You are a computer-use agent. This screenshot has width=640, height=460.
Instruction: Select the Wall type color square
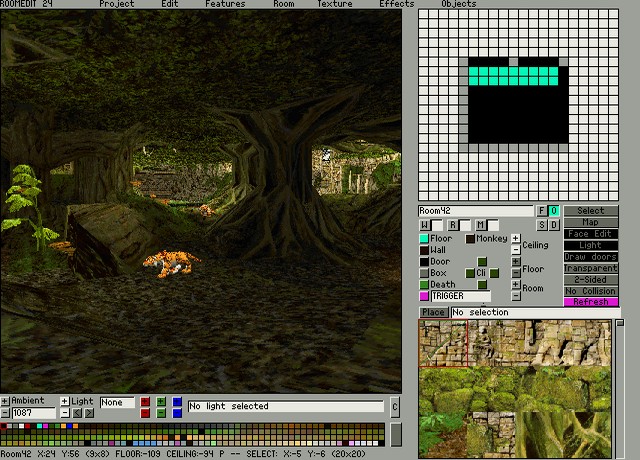[x=424, y=250]
